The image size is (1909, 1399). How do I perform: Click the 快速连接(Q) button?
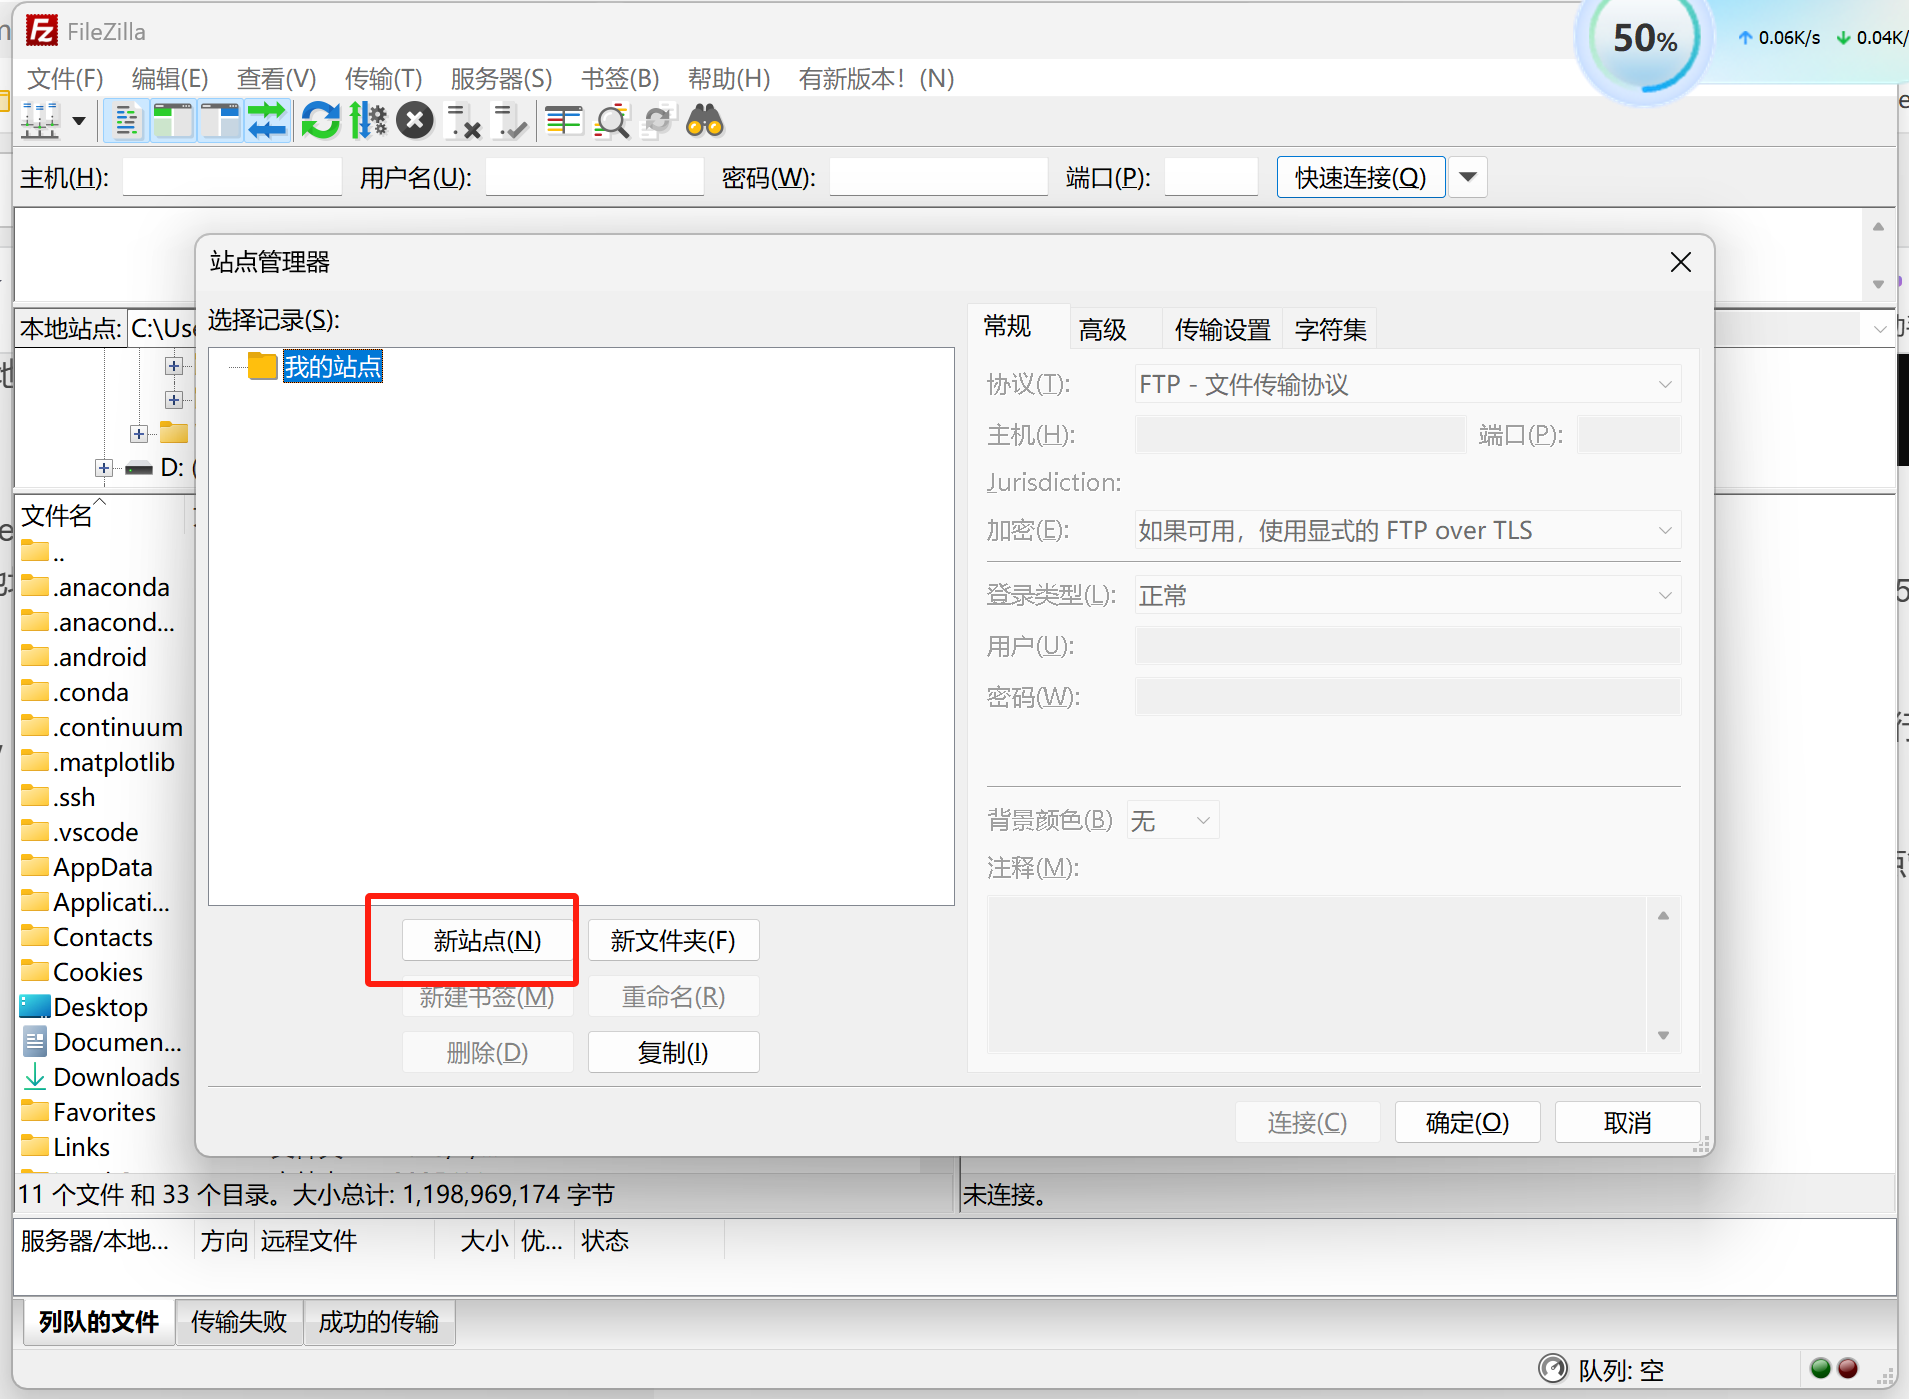(1360, 177)
